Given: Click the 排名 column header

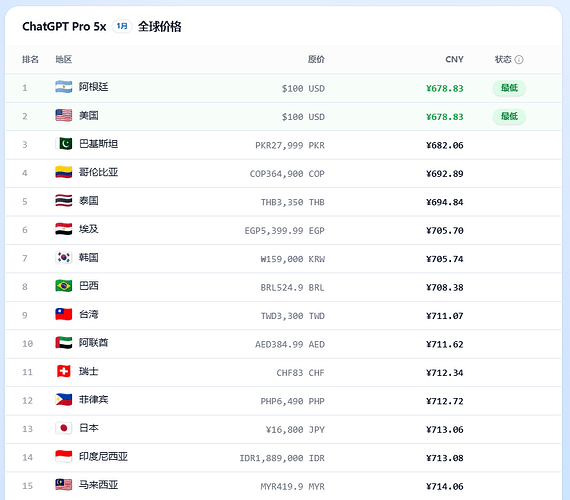Looking at the screenshot, I should pos(30,59).
